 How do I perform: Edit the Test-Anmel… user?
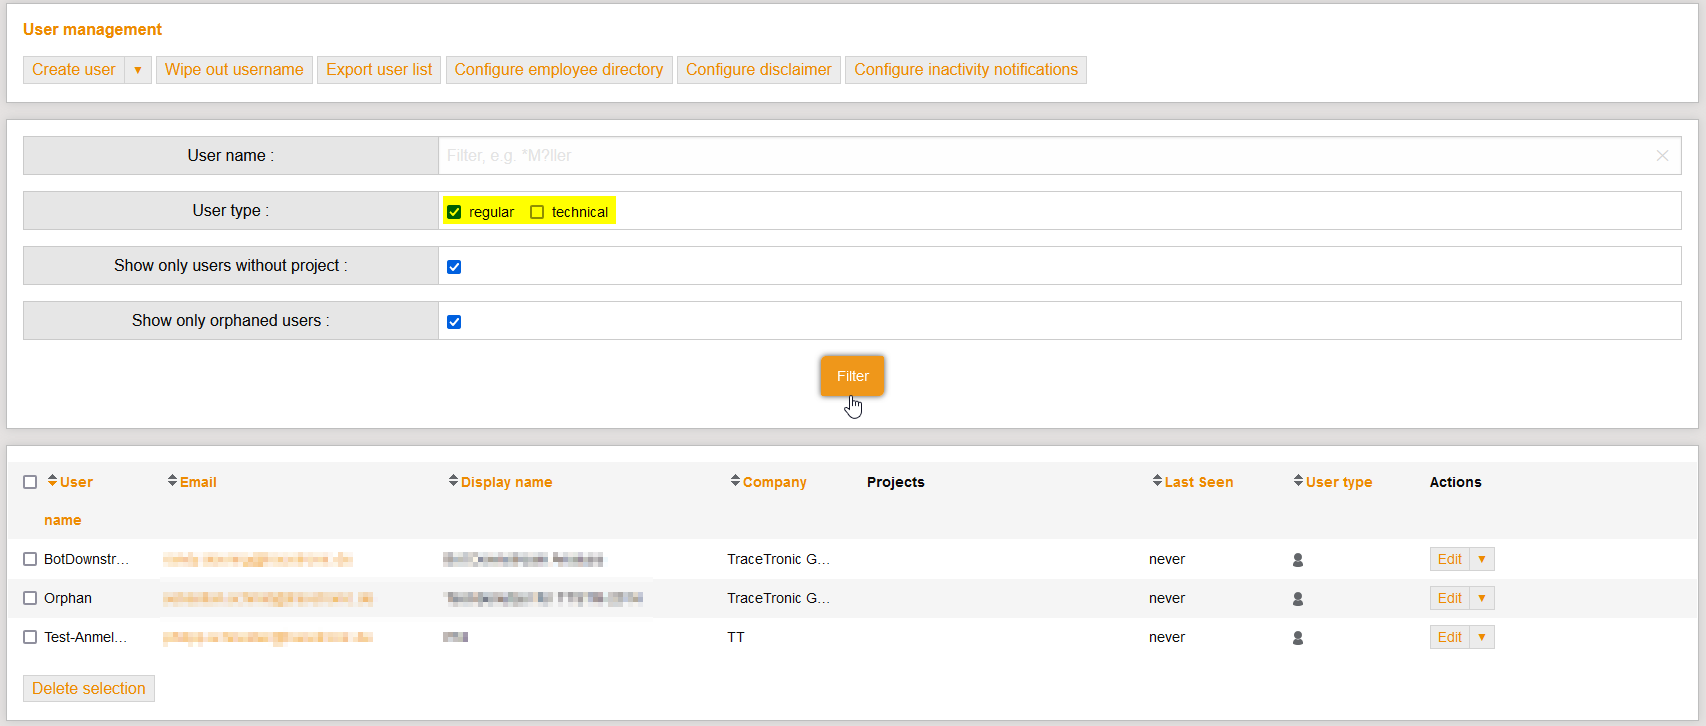[x=1450, y=637]
